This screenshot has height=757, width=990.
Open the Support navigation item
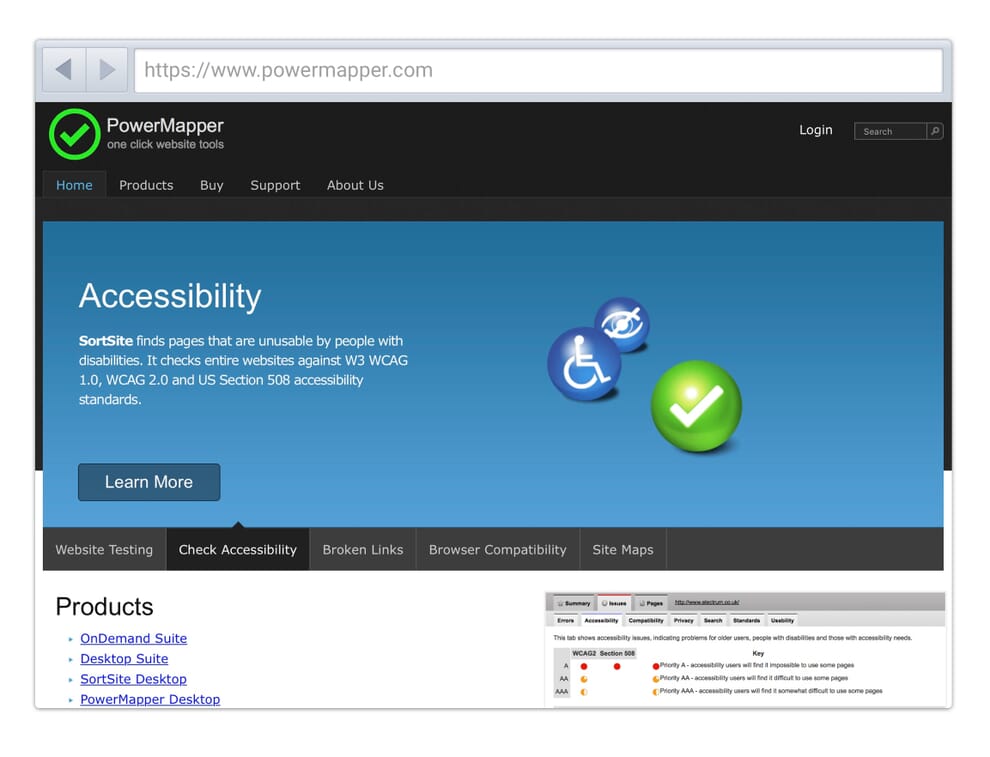coord(275,185)
